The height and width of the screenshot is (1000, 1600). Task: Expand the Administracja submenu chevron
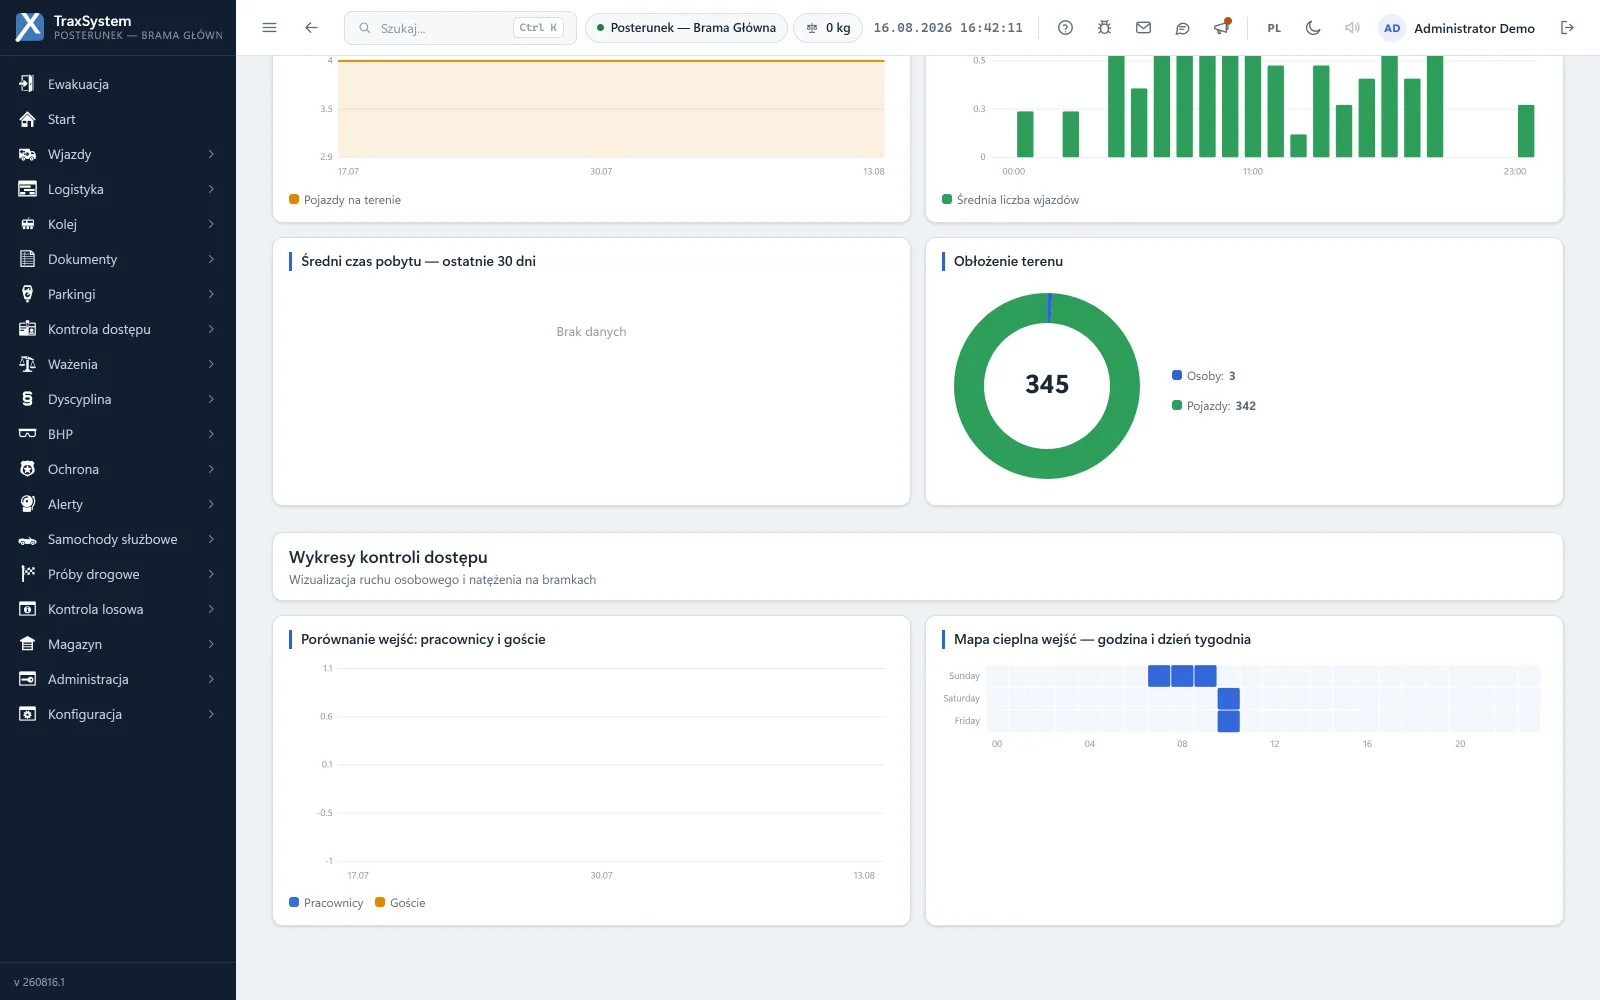(x=211, y=679)
